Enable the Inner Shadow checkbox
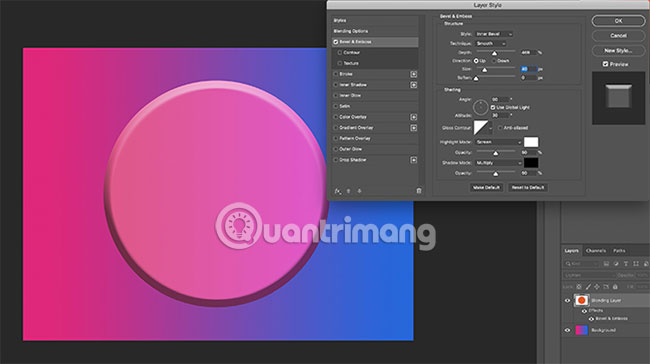The width and height of the screenshot is (650, 364). click(x=336, y=85)
